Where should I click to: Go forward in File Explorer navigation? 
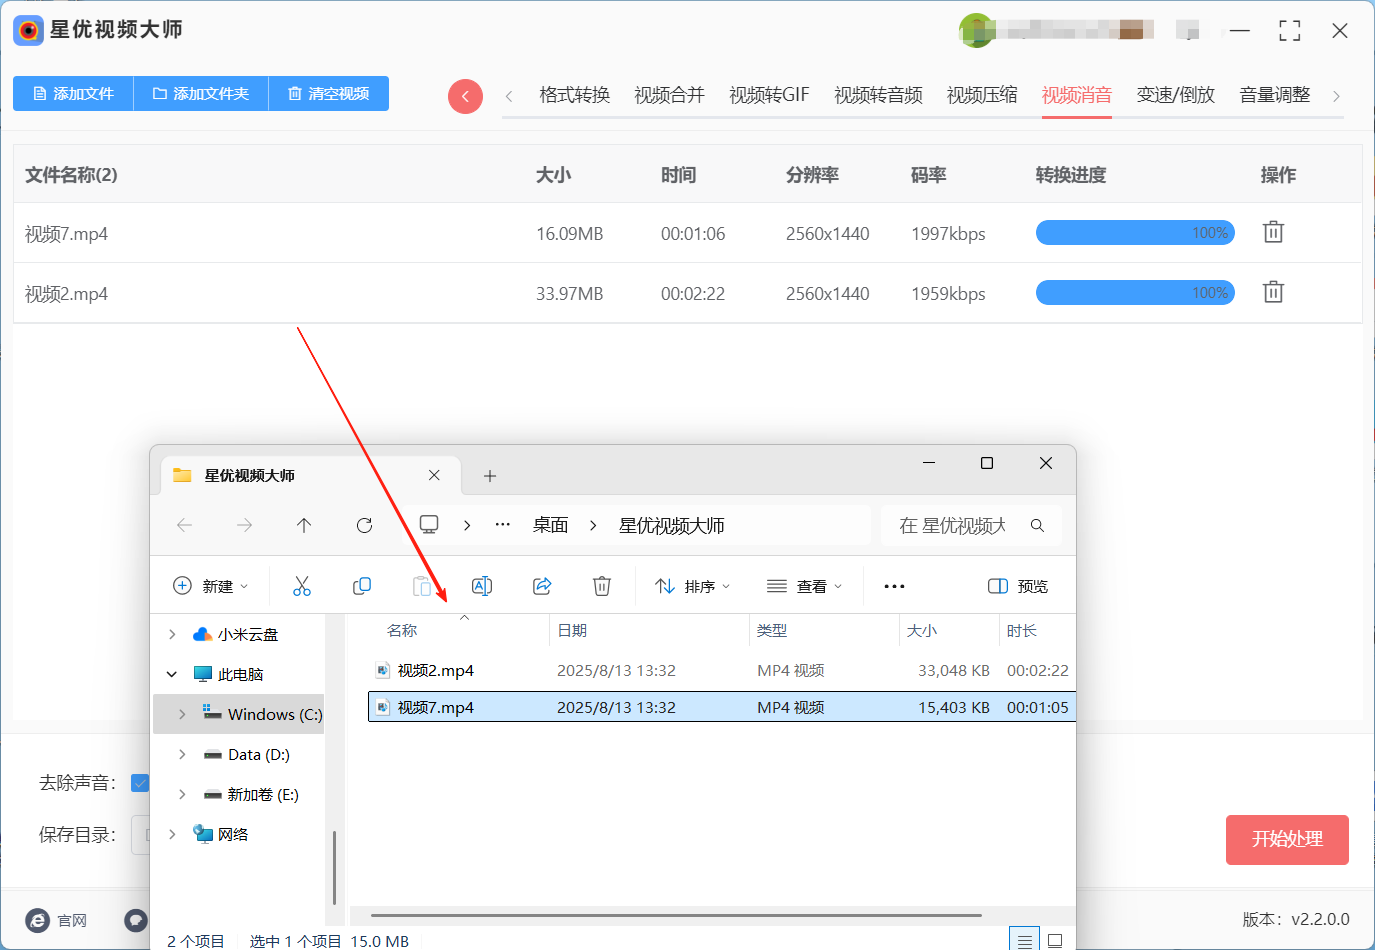(x=244, y=525)
